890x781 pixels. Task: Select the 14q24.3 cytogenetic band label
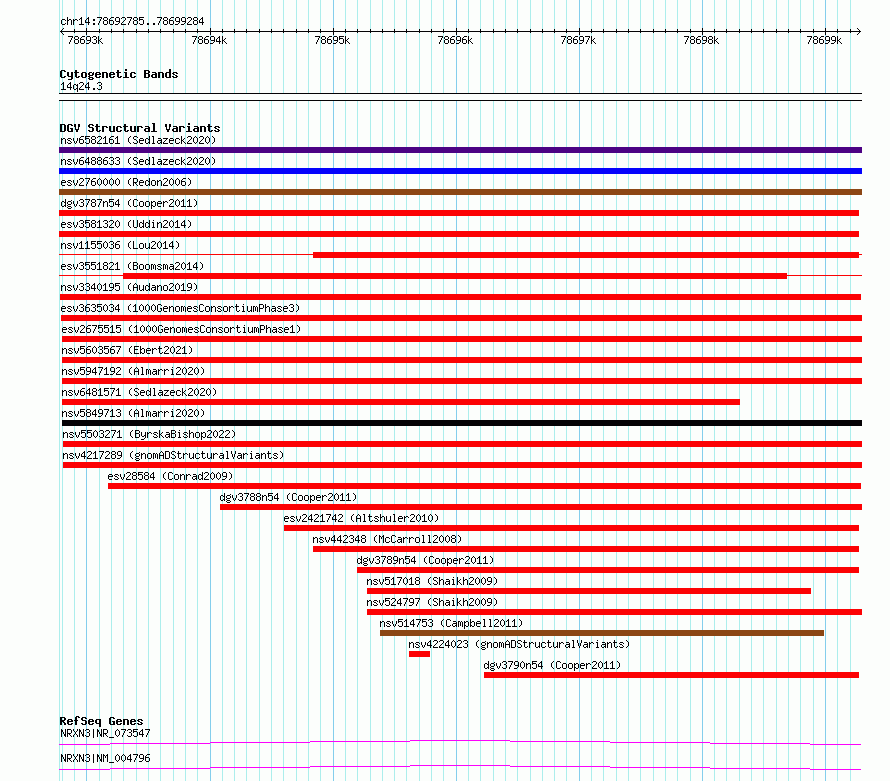coord(81,86)
